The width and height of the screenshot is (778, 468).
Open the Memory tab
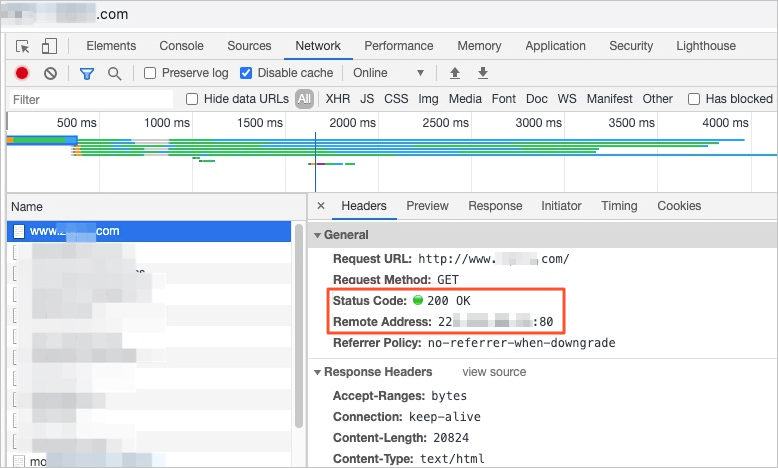[479, 46]
